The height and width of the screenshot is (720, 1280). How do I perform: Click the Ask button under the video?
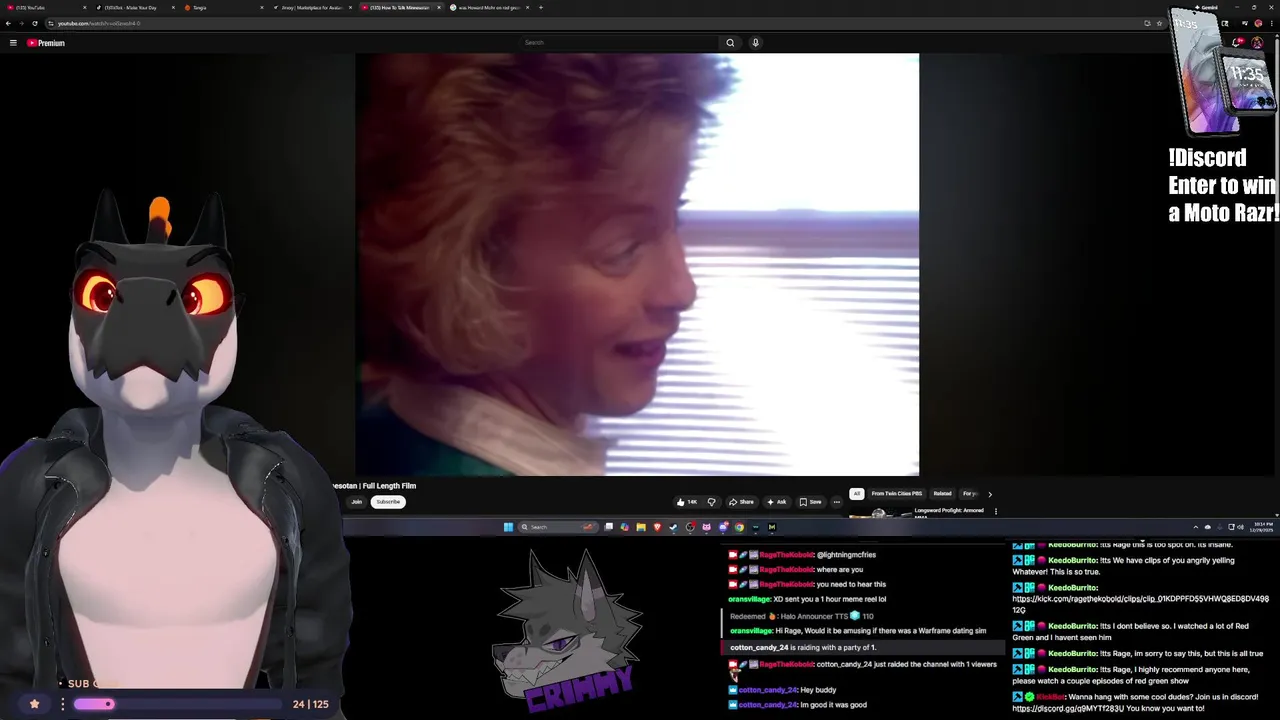coord(776,502)
